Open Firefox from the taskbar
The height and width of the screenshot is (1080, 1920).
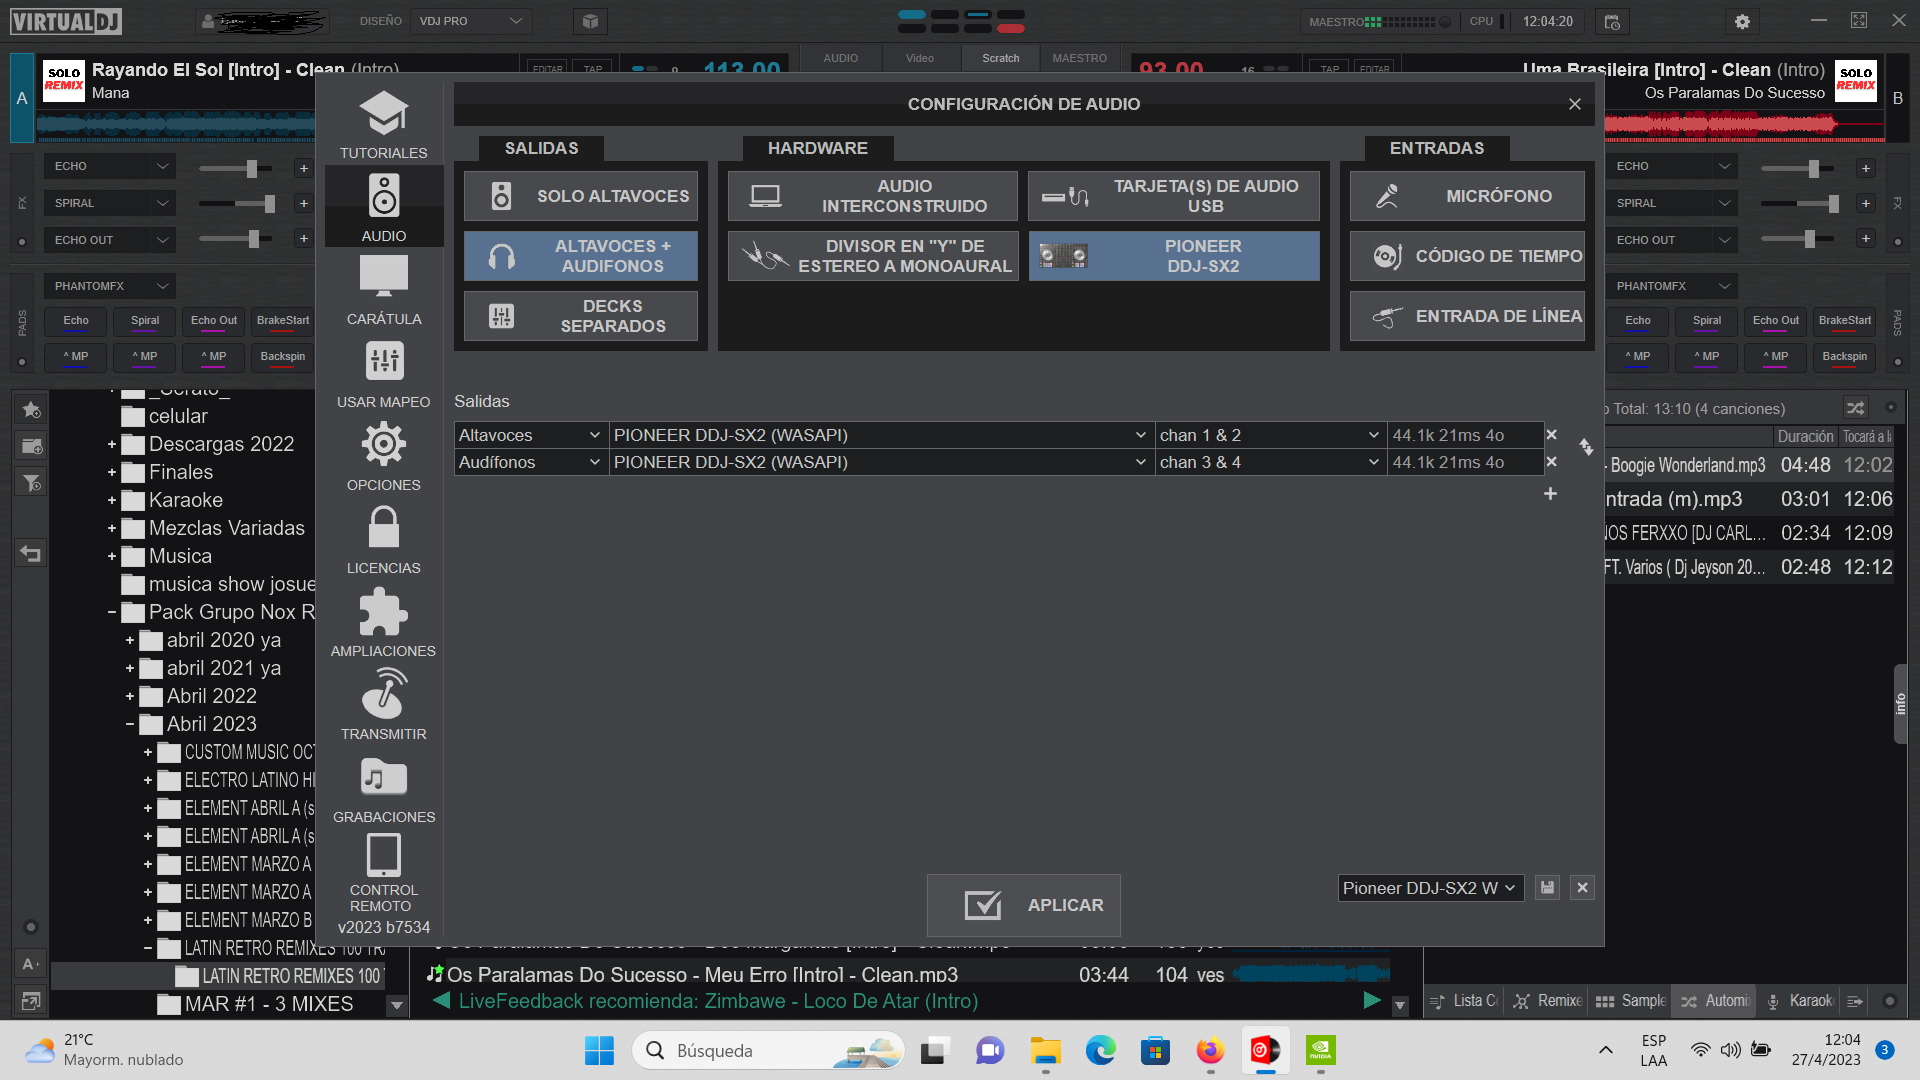(1210, 1051)
